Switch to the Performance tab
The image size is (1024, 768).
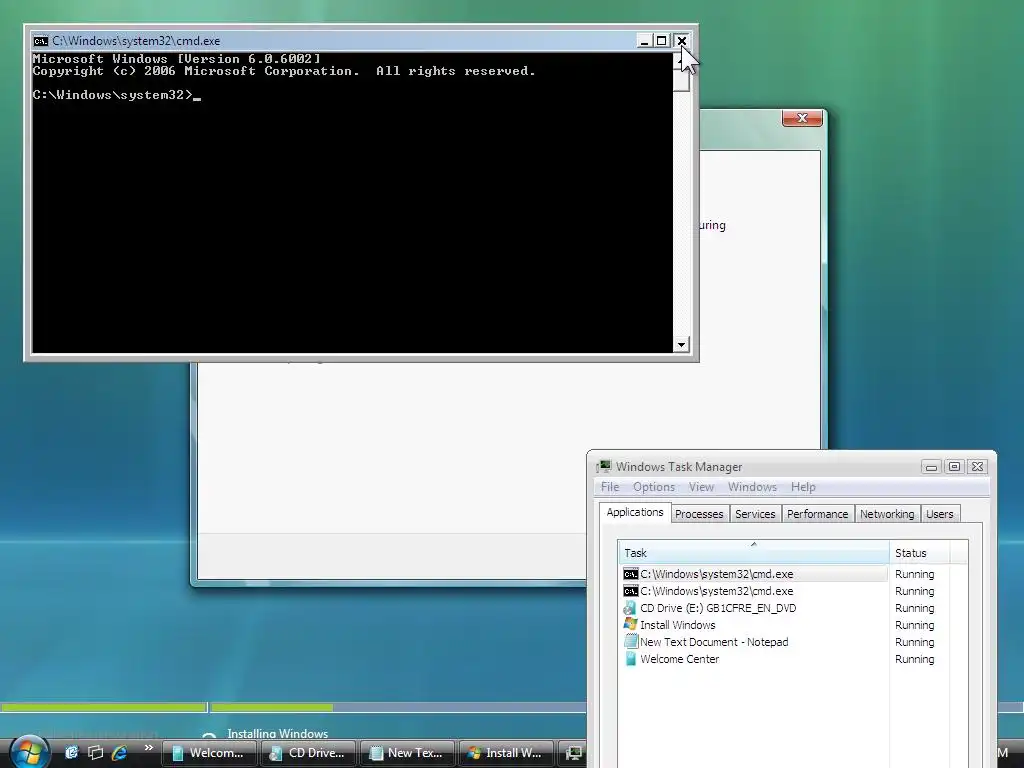click(818, 514)
